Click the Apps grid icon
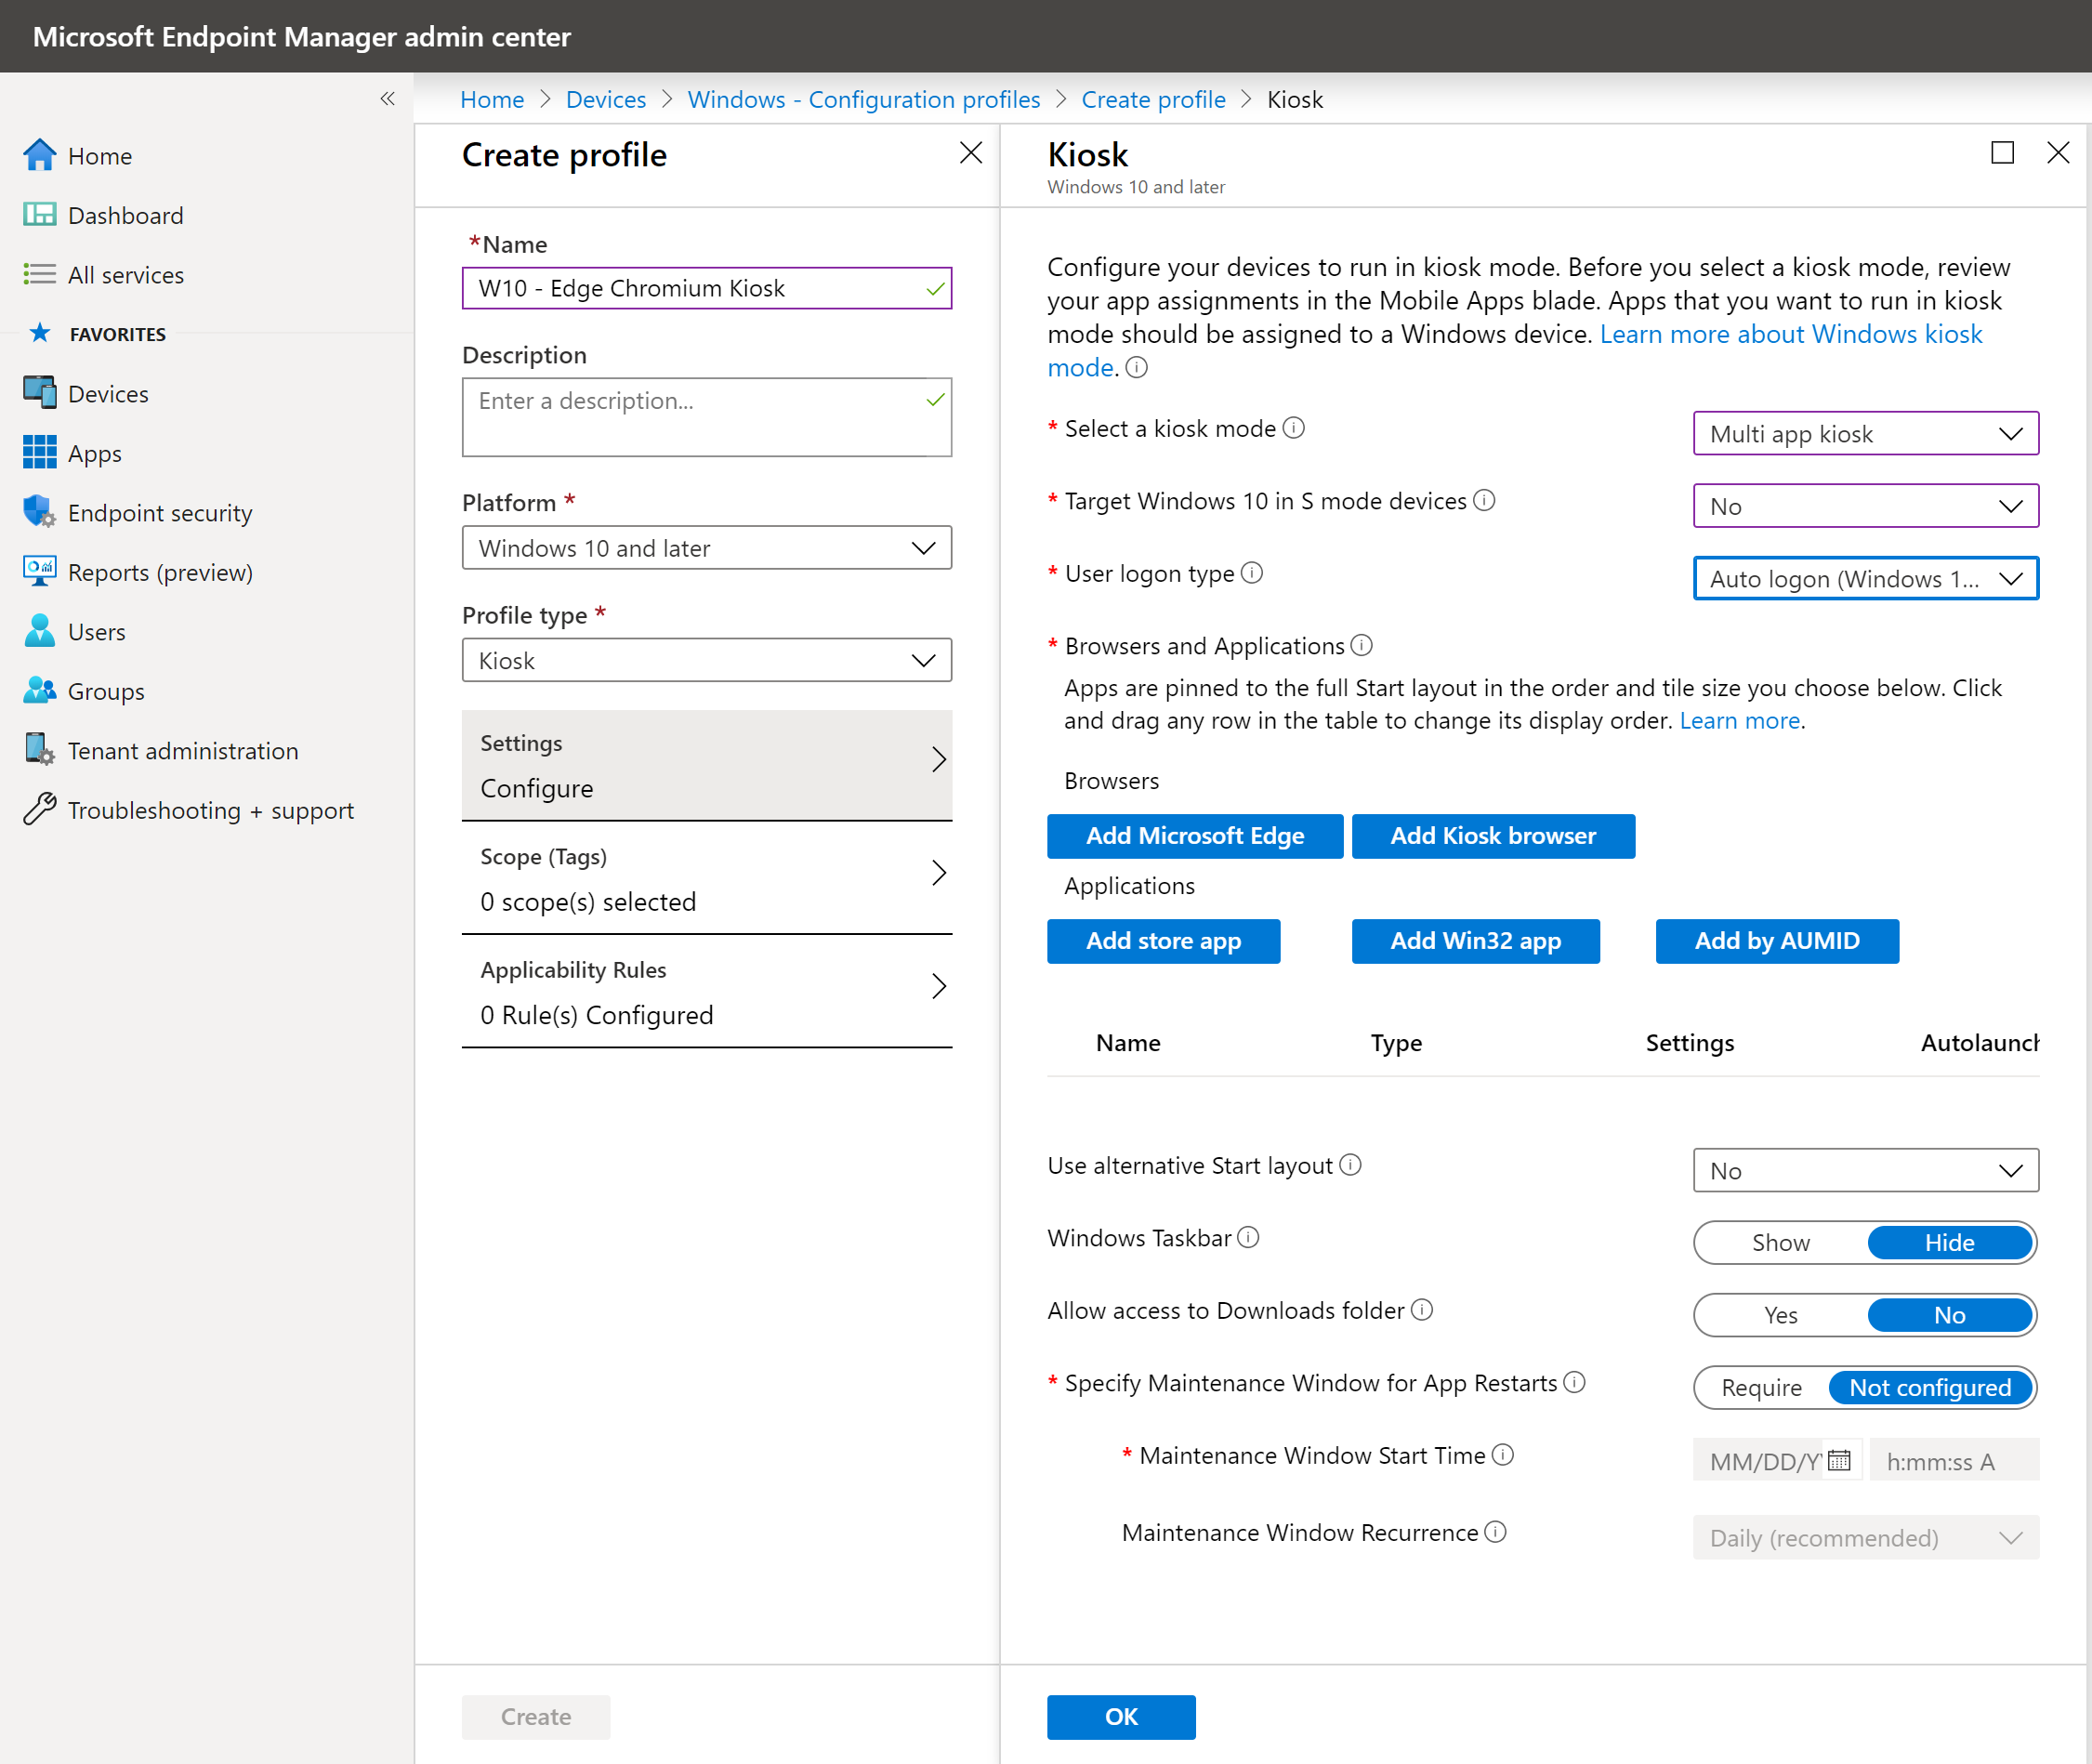 click(x=39, y=452)
